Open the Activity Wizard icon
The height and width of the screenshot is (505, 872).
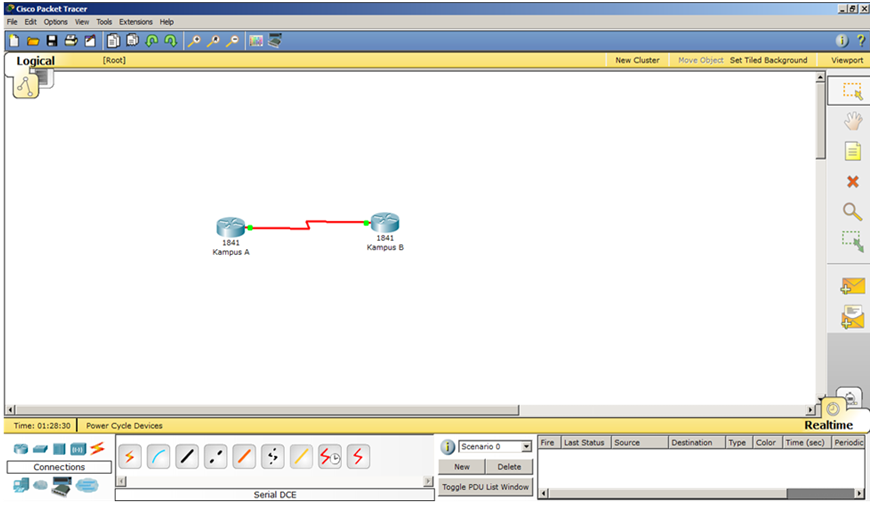coord(90,41)
